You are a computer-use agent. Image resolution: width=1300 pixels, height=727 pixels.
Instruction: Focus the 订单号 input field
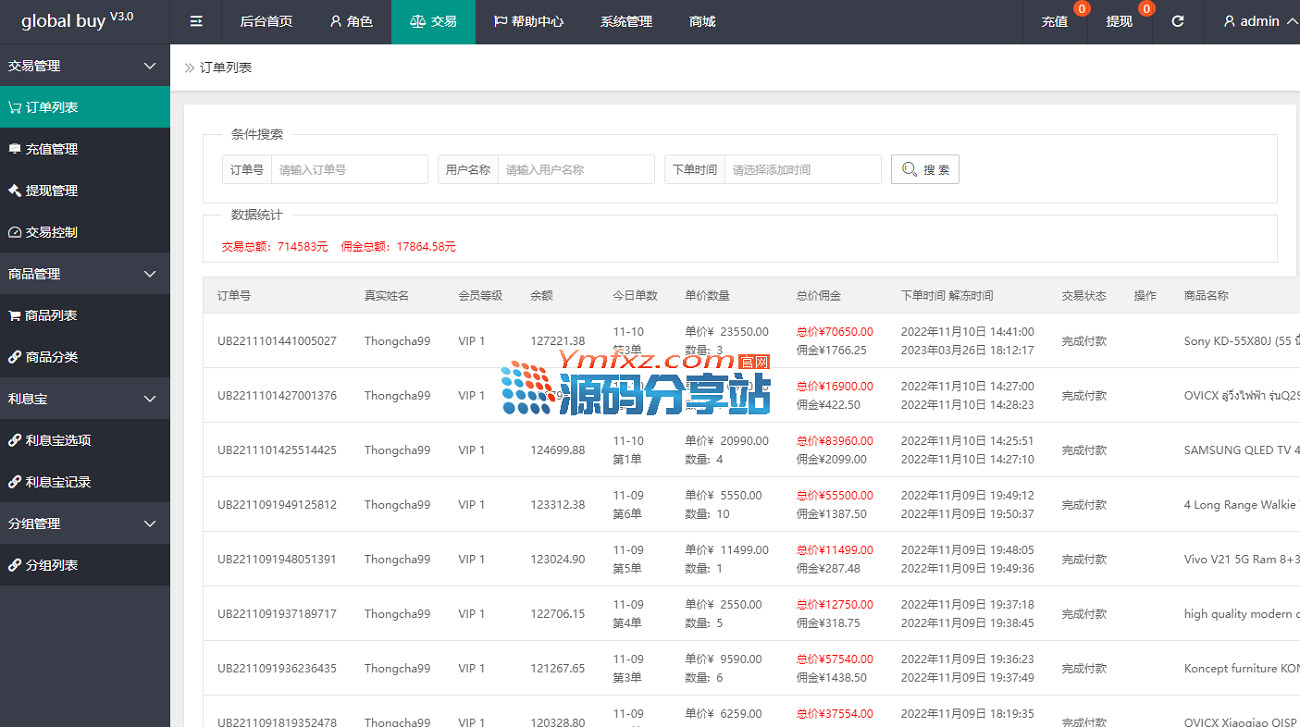tap(349, 170)
